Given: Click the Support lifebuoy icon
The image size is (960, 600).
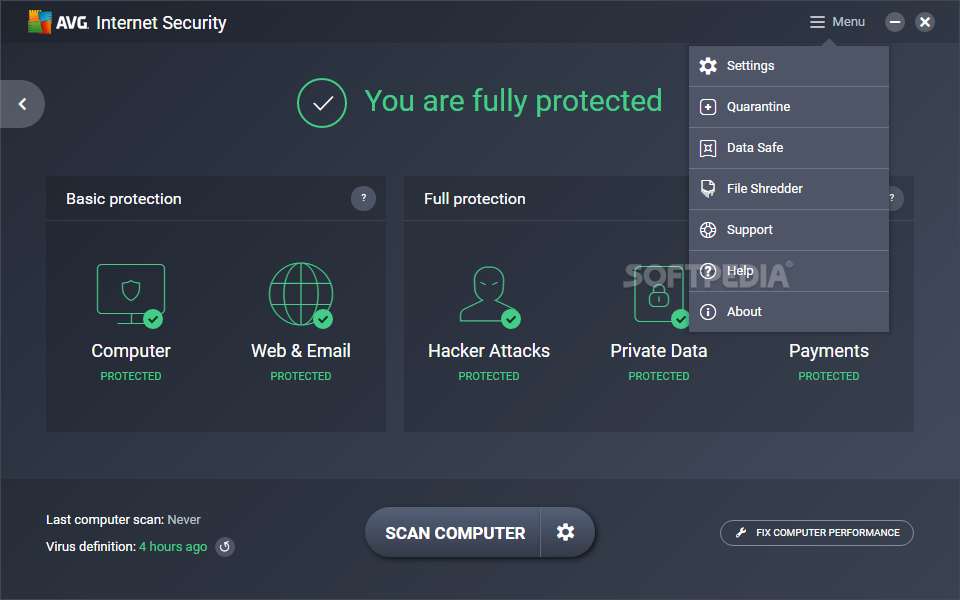Looking at the screenshot, I should (x=708, y=230).
